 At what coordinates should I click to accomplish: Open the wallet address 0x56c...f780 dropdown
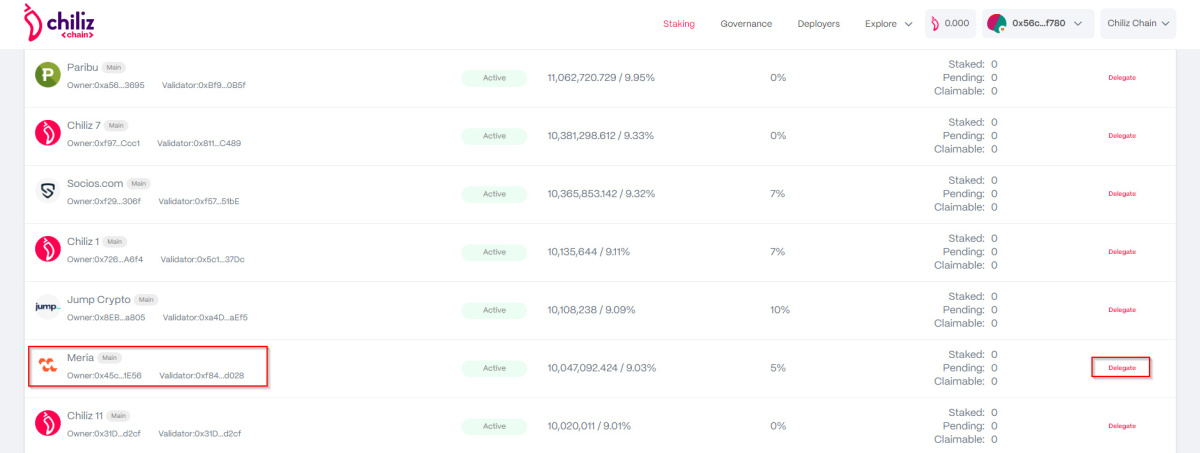click(1037, 23)
